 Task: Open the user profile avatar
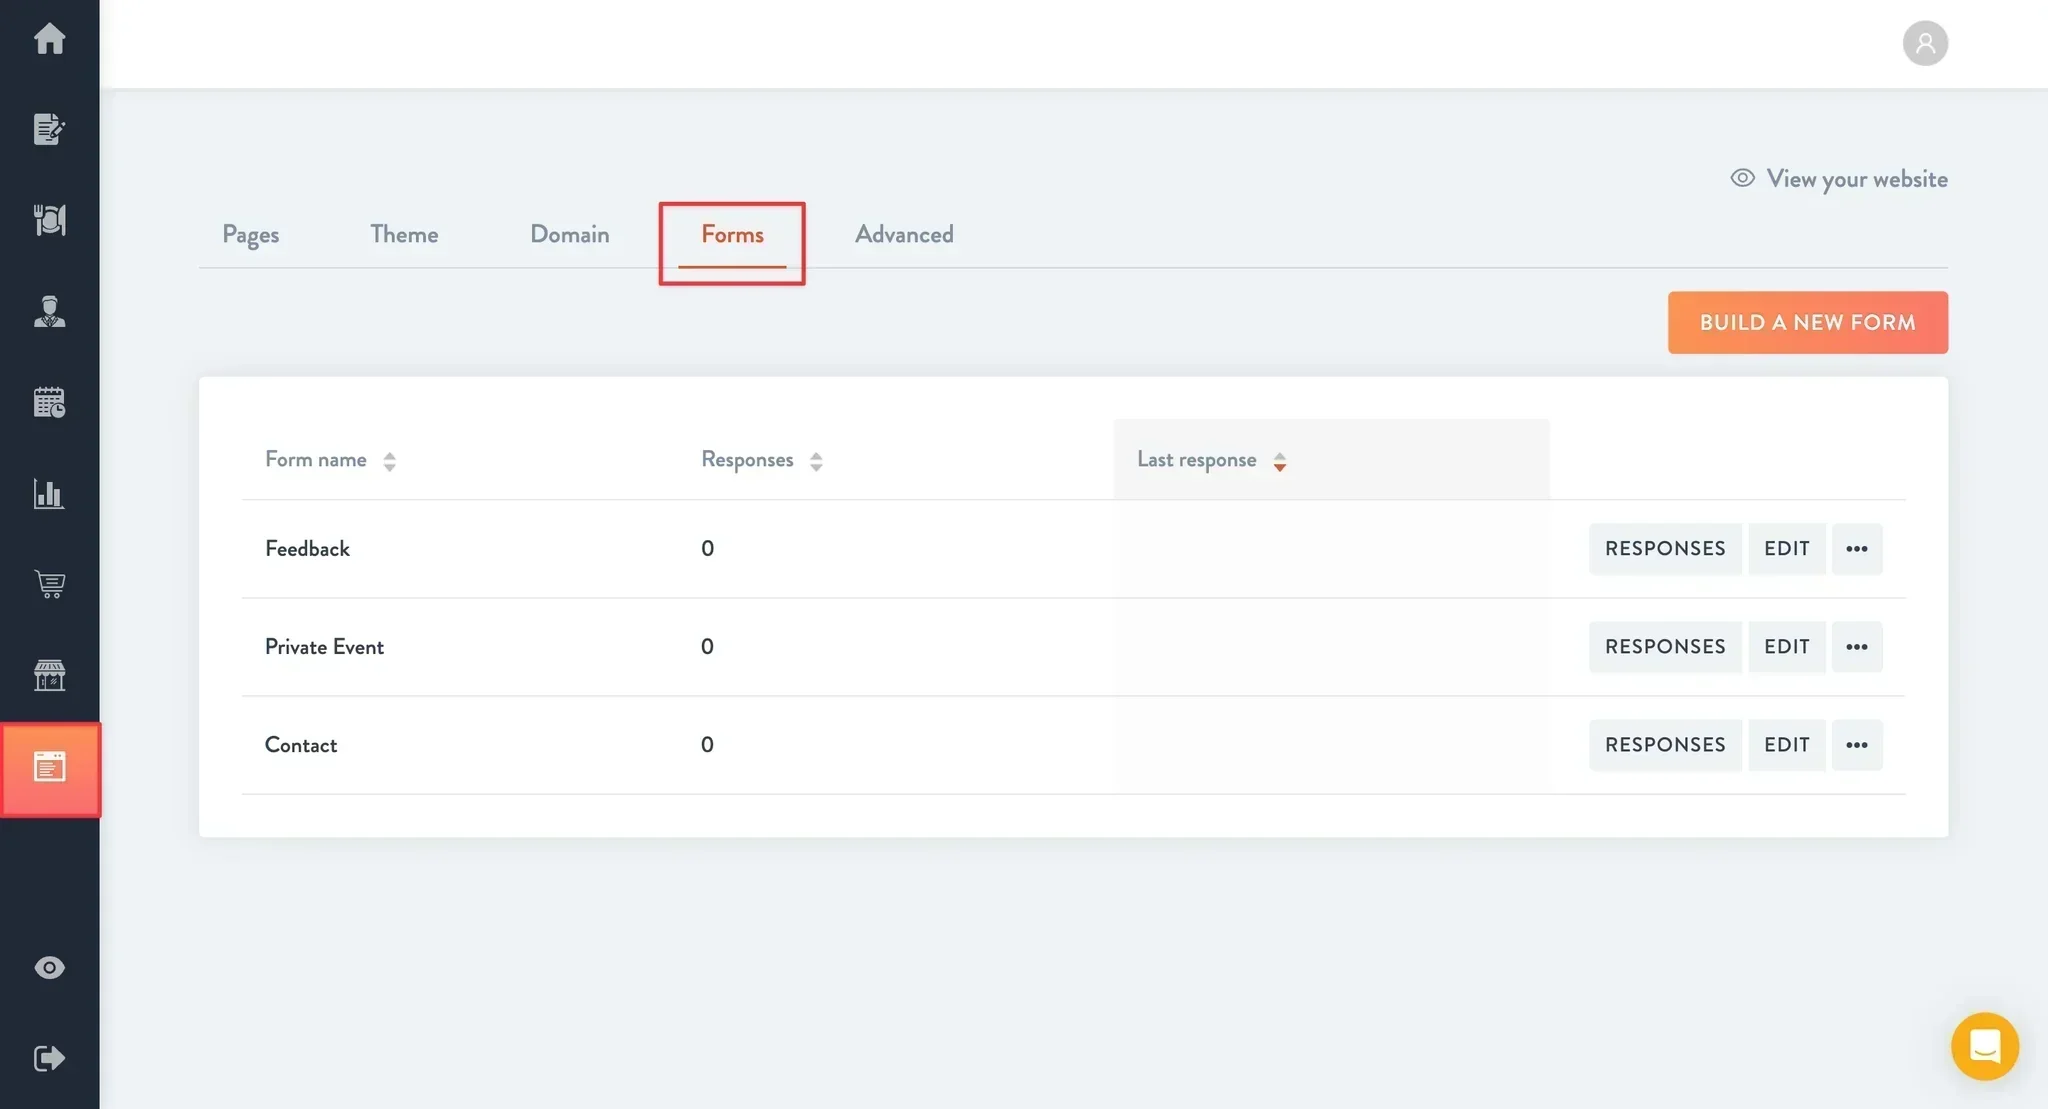pos(1924,43)
